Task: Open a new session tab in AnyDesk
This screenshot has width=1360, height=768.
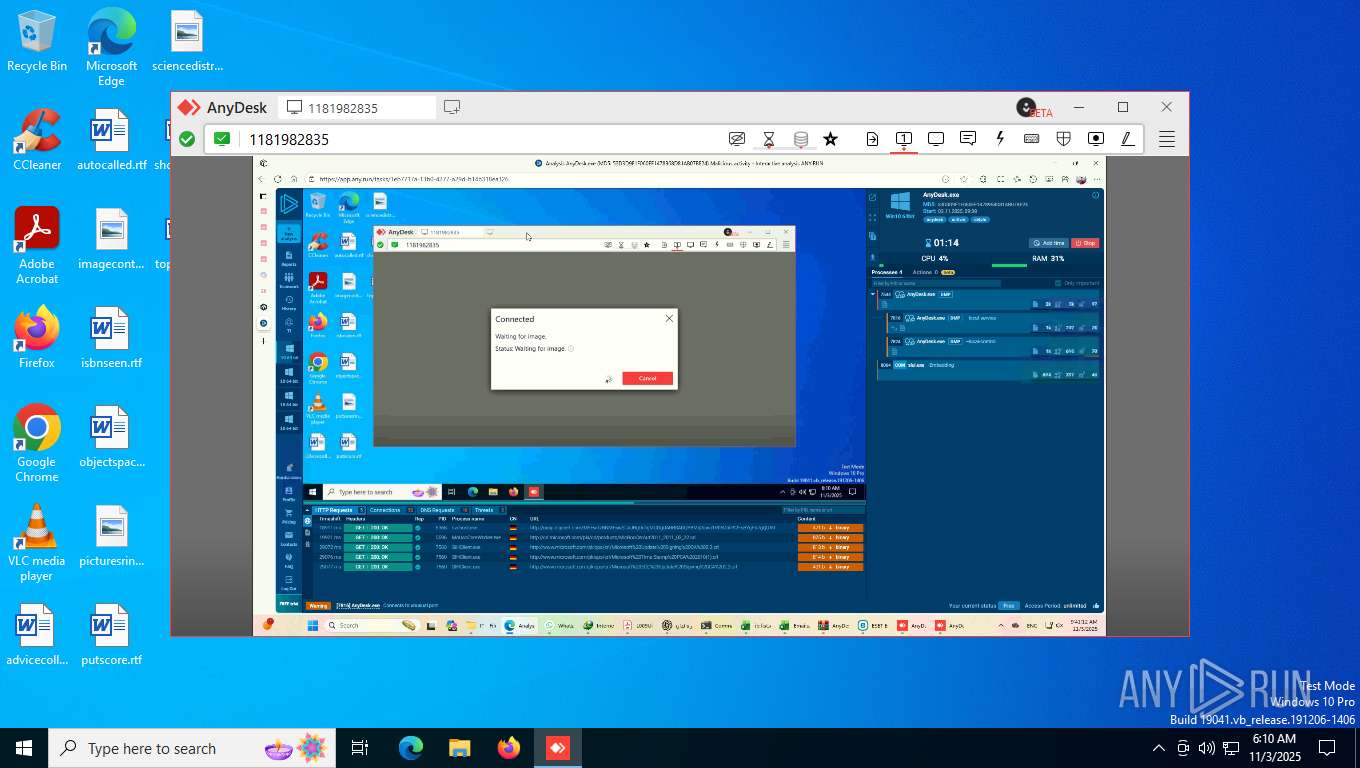Action: tap(452, 107)
